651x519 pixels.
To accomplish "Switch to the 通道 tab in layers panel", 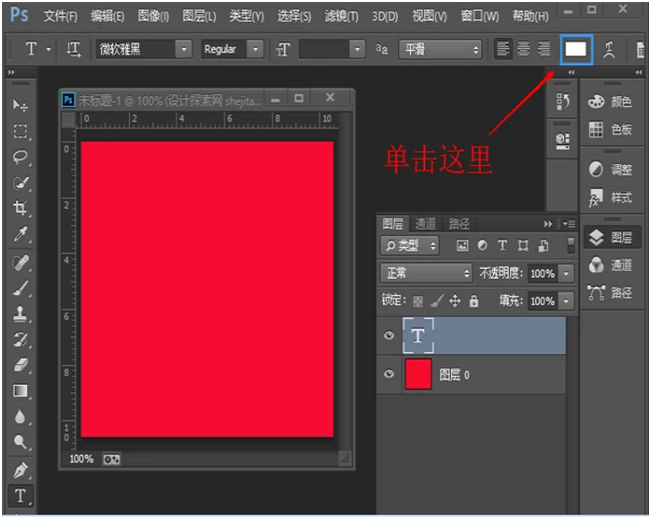I will pyautogui.click(x=425, y=224).
